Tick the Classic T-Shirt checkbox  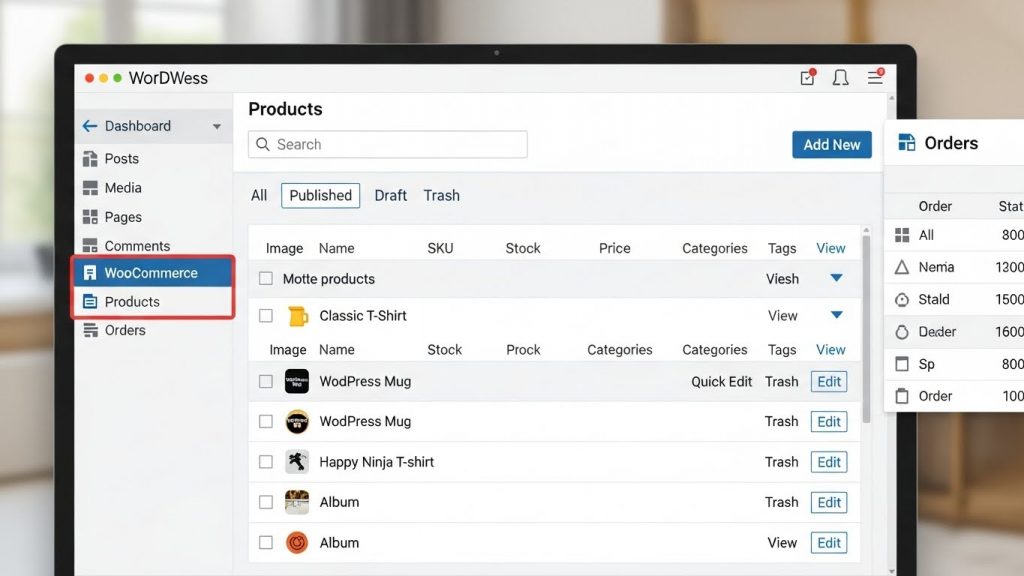tap(266, 316)
